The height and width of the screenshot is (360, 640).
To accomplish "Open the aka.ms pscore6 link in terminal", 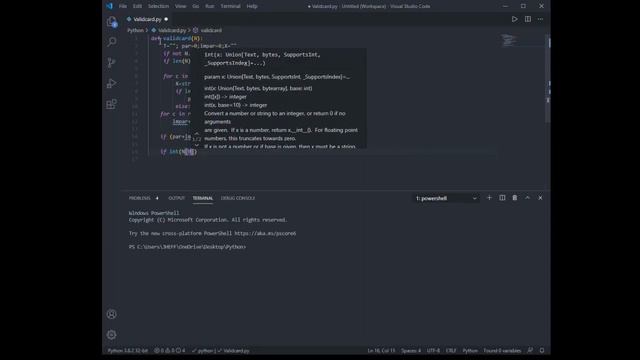I will click(x=265, y=233).
